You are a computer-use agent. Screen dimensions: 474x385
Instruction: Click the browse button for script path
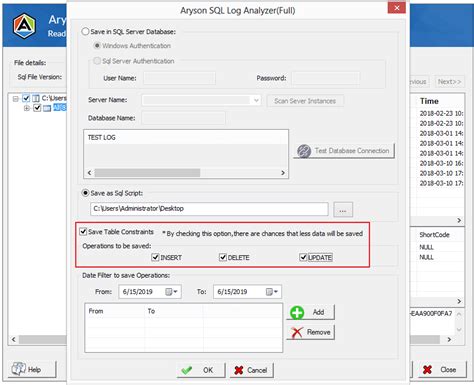click(x=343, y=210)
